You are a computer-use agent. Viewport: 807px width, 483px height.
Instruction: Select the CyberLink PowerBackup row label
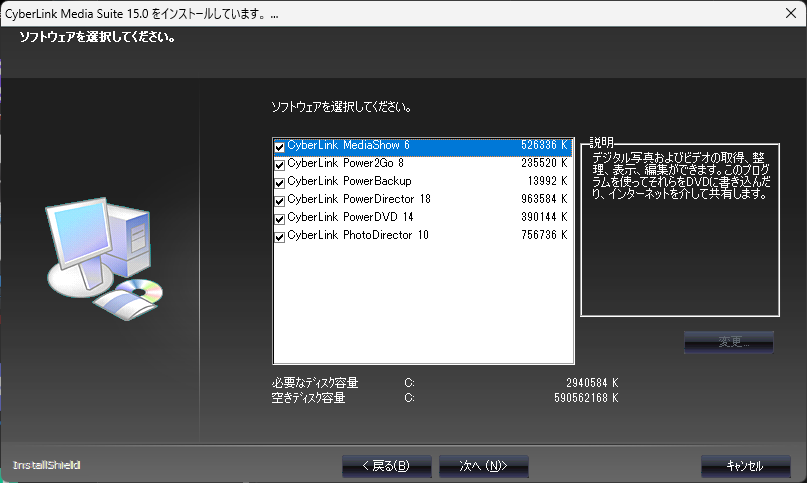[349, 181]
